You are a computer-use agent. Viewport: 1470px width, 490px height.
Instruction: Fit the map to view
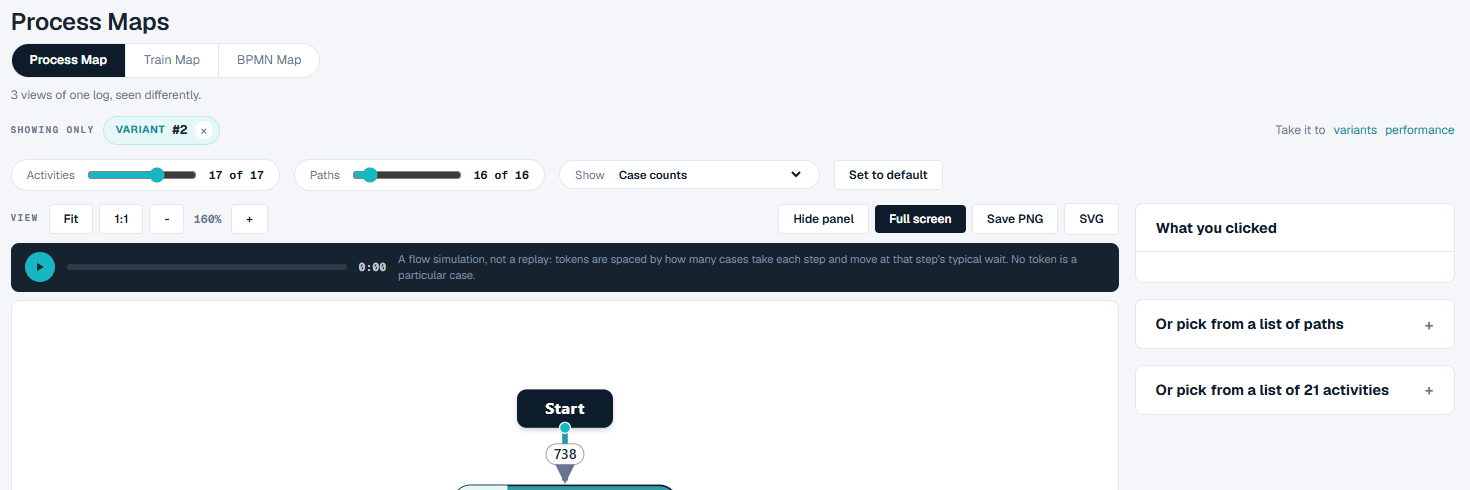coord(71,219)
